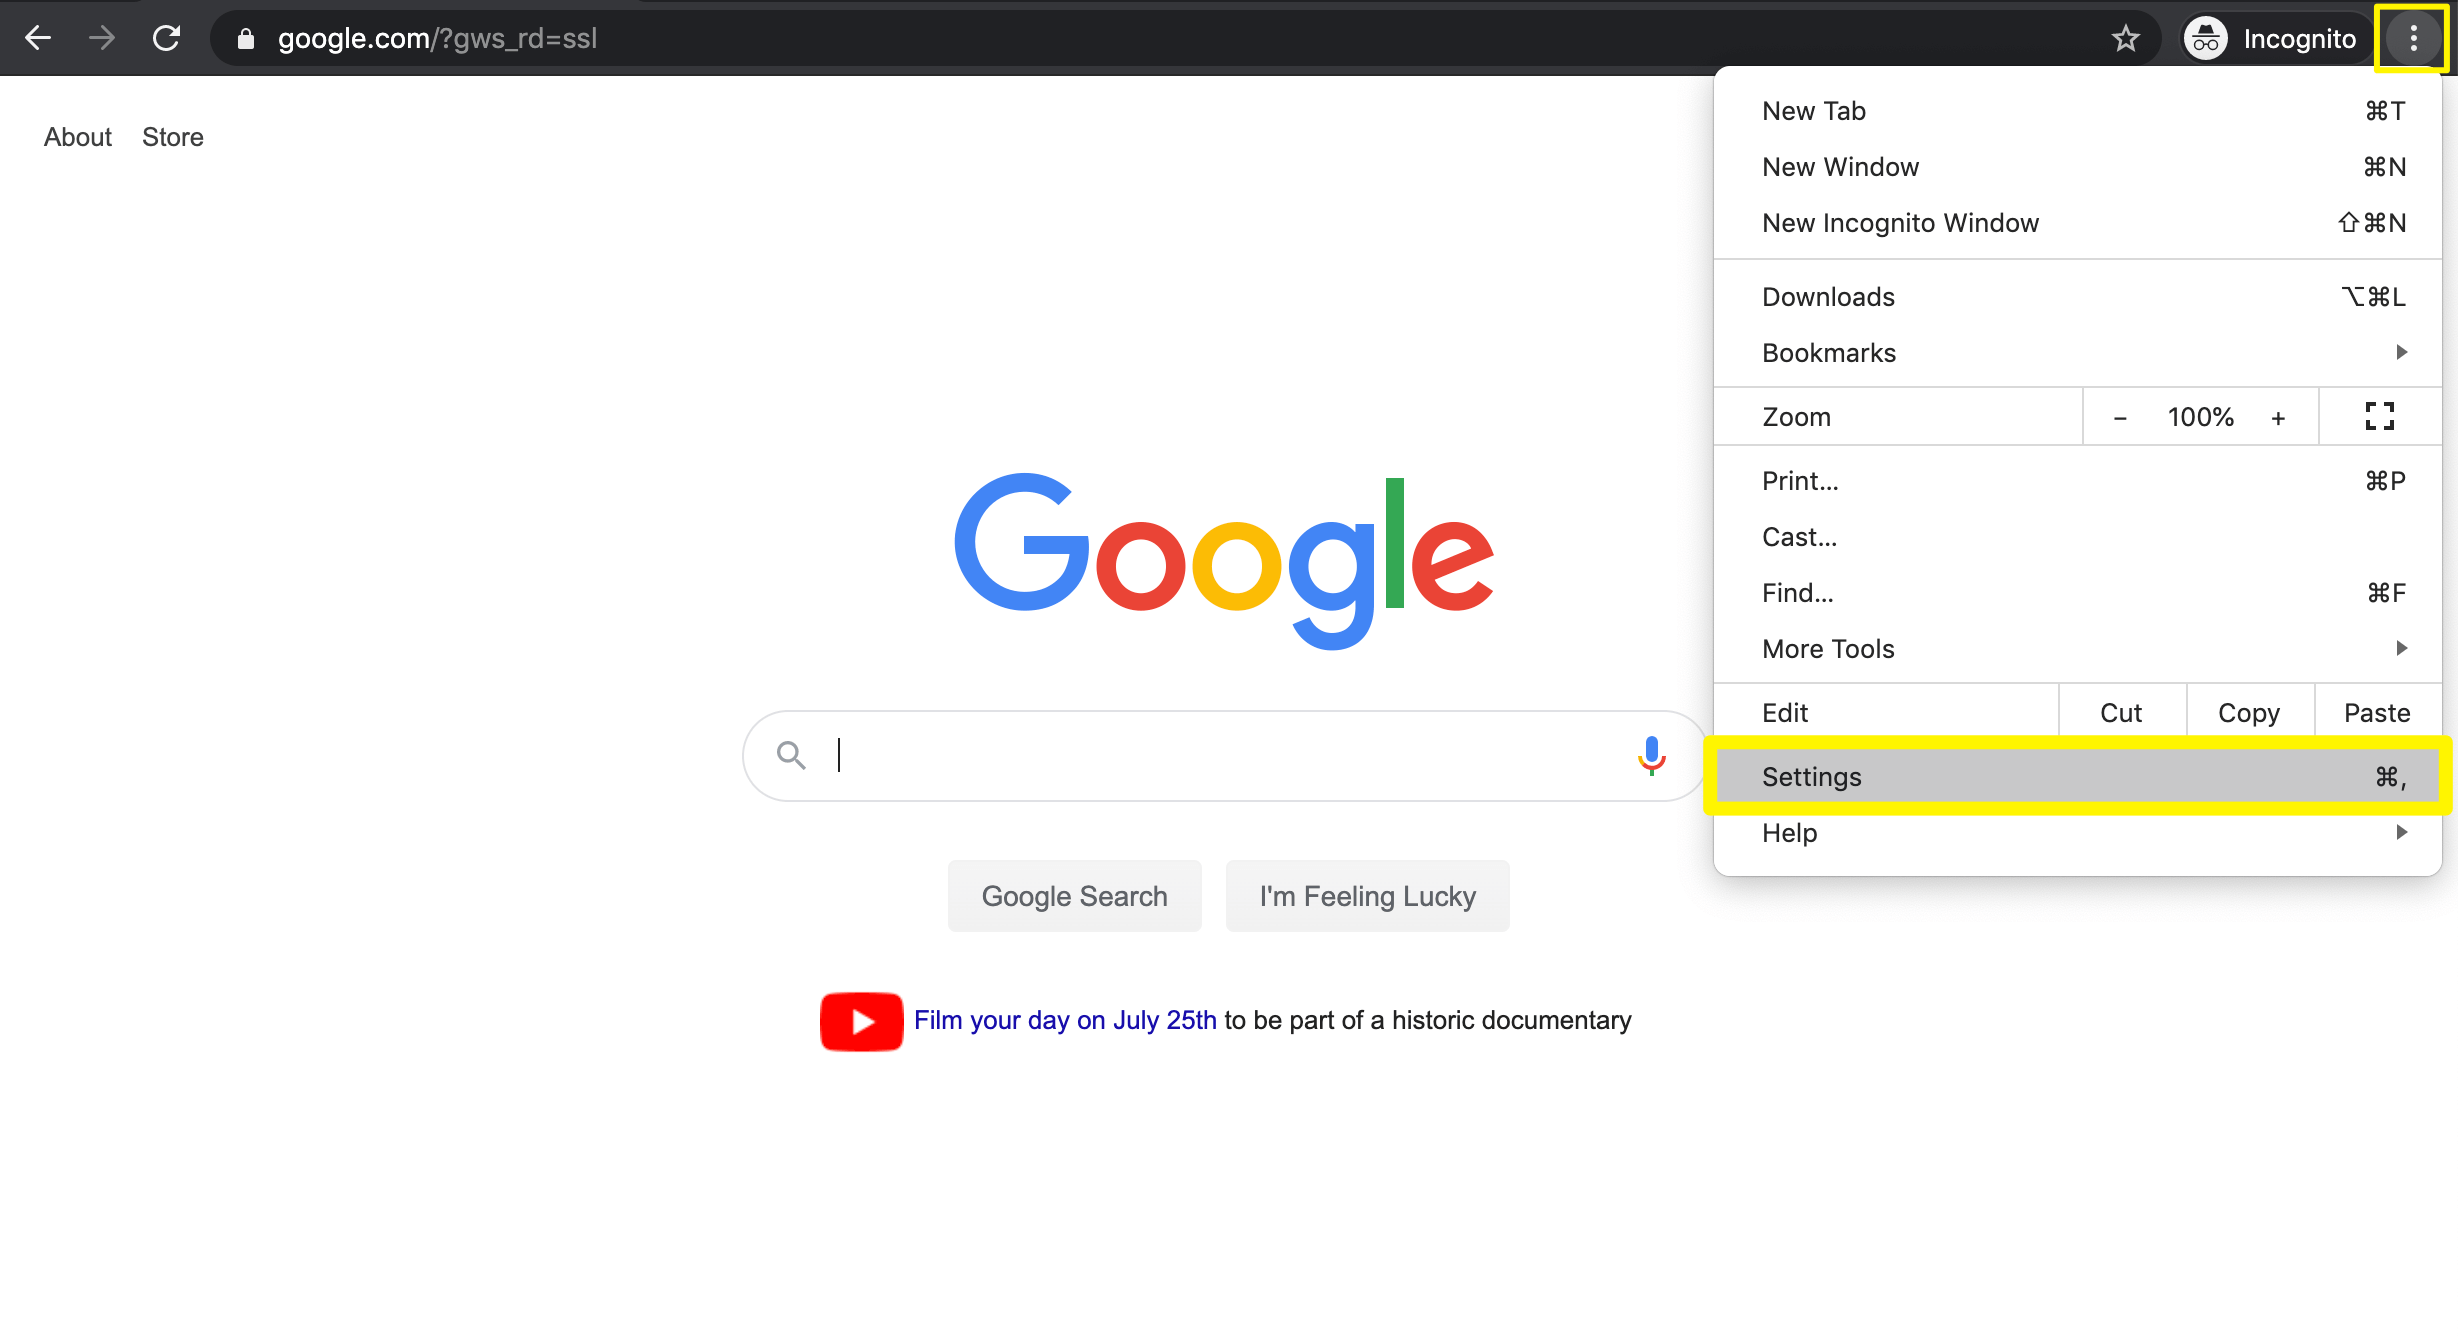The image size is (2458, 1344).
Task: Expand the Help submenu
Action: tap(1789, 832)
